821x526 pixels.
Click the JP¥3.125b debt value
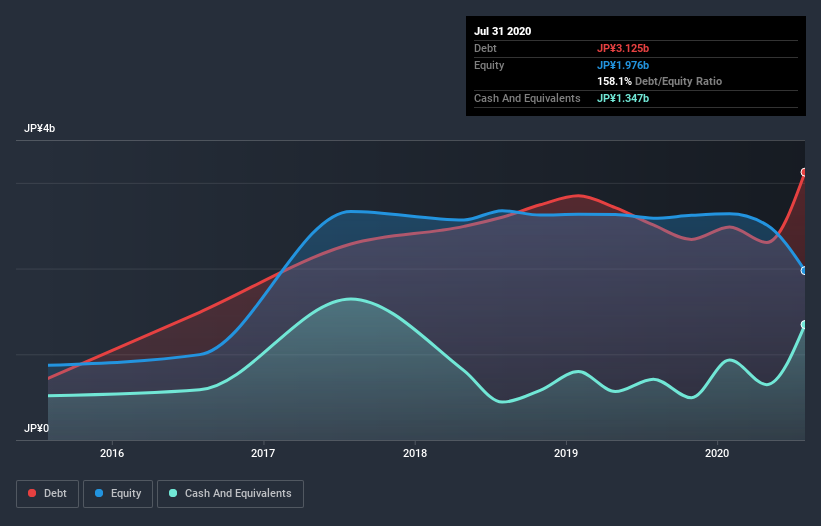pos(623,48)
